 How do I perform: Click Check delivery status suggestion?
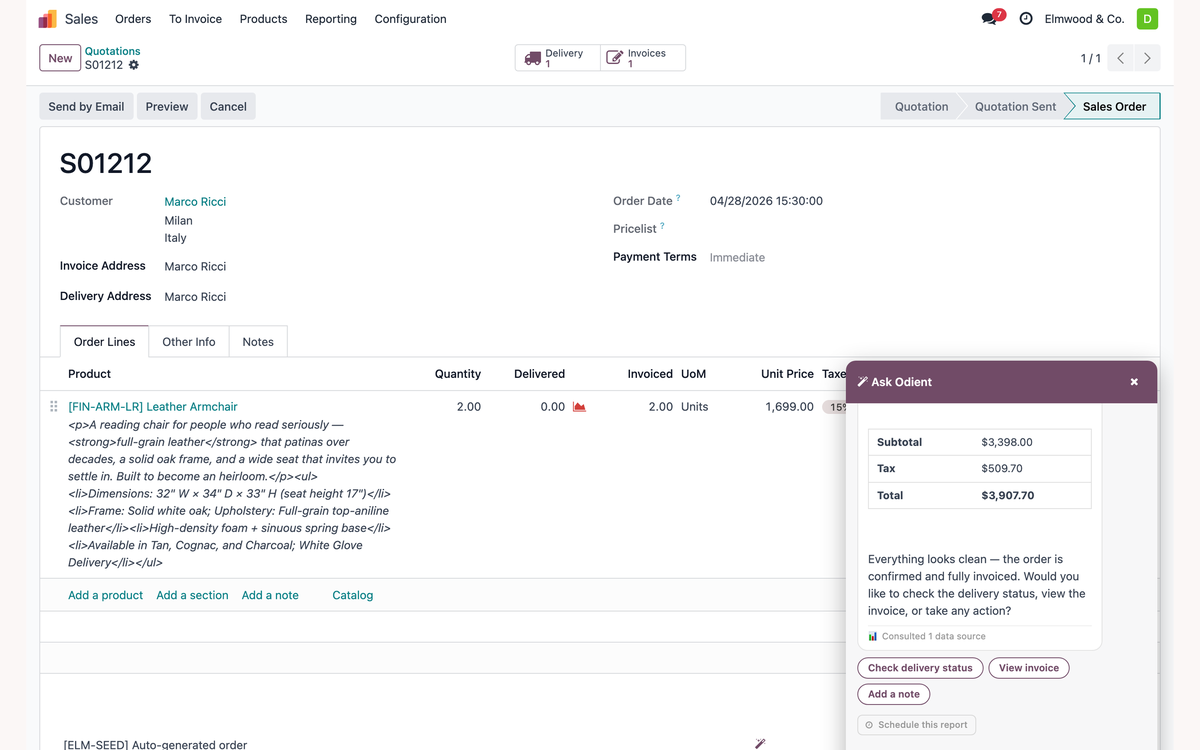pyautogui.click(x=920, y=668)
